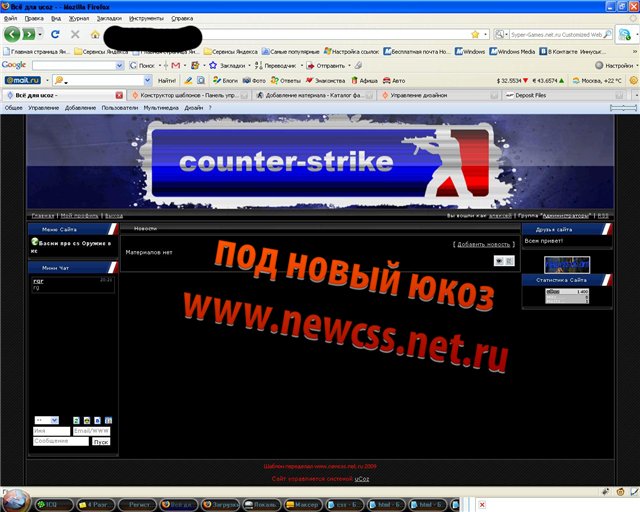Open Афиша in the Mail.ru toolbar
This screenshot has width=640, height=512.
364,80
